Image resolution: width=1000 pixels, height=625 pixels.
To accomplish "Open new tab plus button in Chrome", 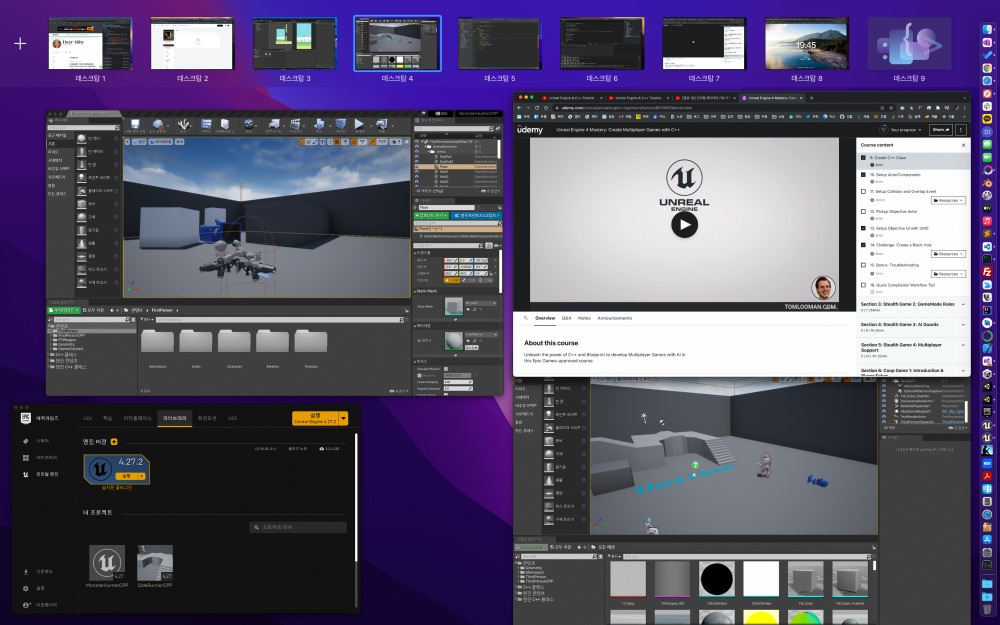I will point(811,98).
